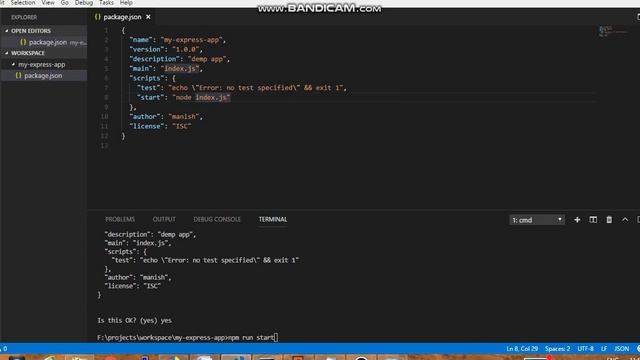Kill the terminal using the trash icon
640x360 pixels.
(x=609, y=220)
